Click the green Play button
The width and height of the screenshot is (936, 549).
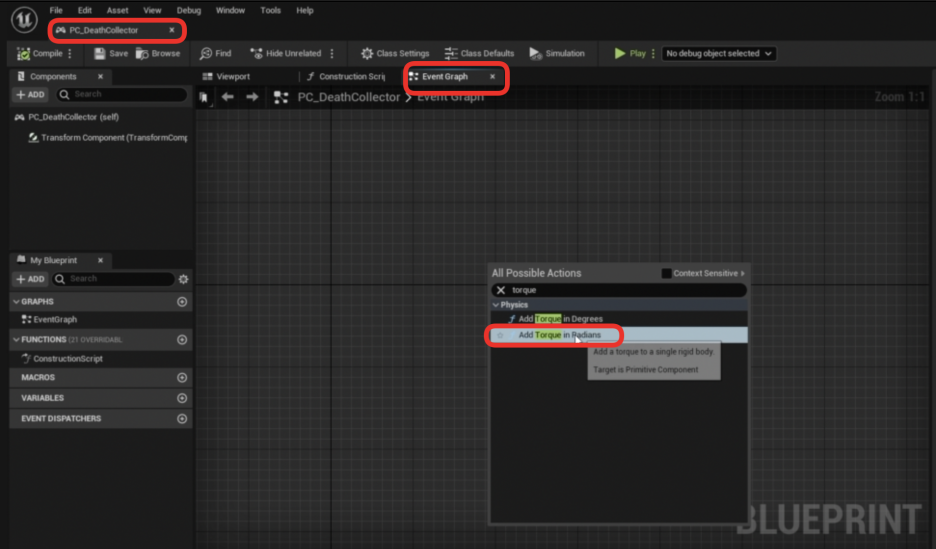tap(630, 54)
